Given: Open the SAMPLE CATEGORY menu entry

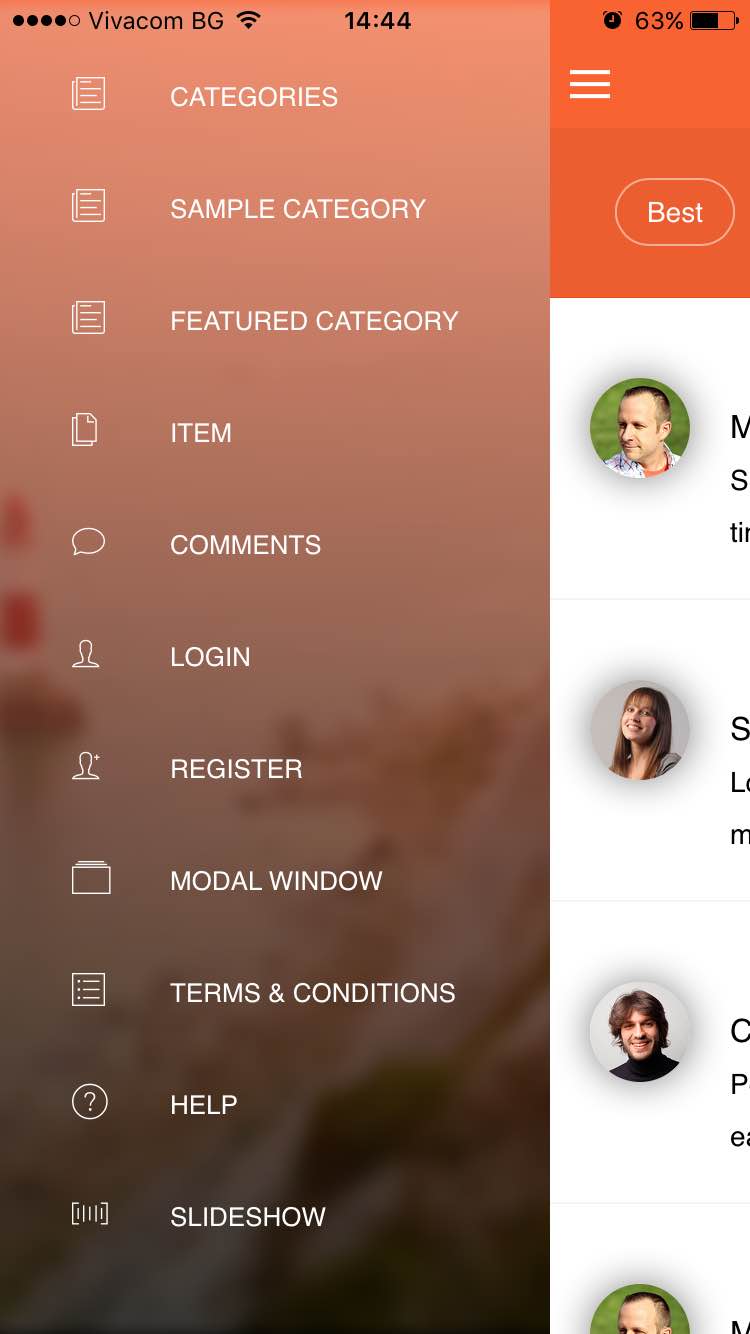Looking at the screenshot, I should (x=298, y=209).
